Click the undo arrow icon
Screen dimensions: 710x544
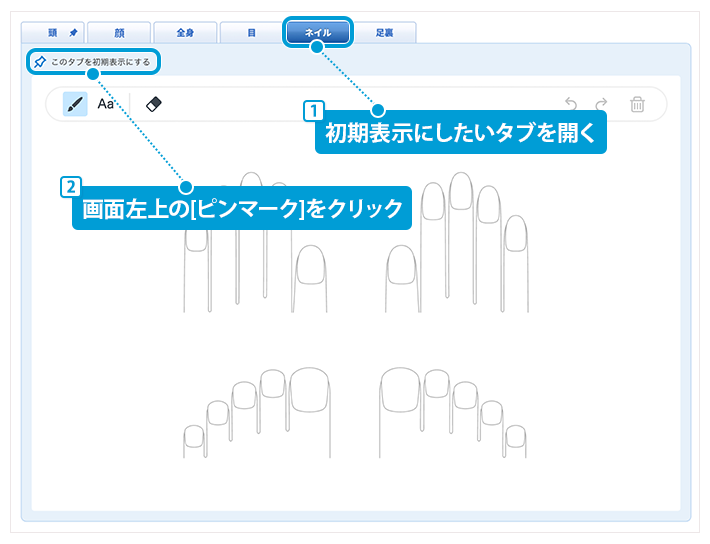(x=571, y=104)
